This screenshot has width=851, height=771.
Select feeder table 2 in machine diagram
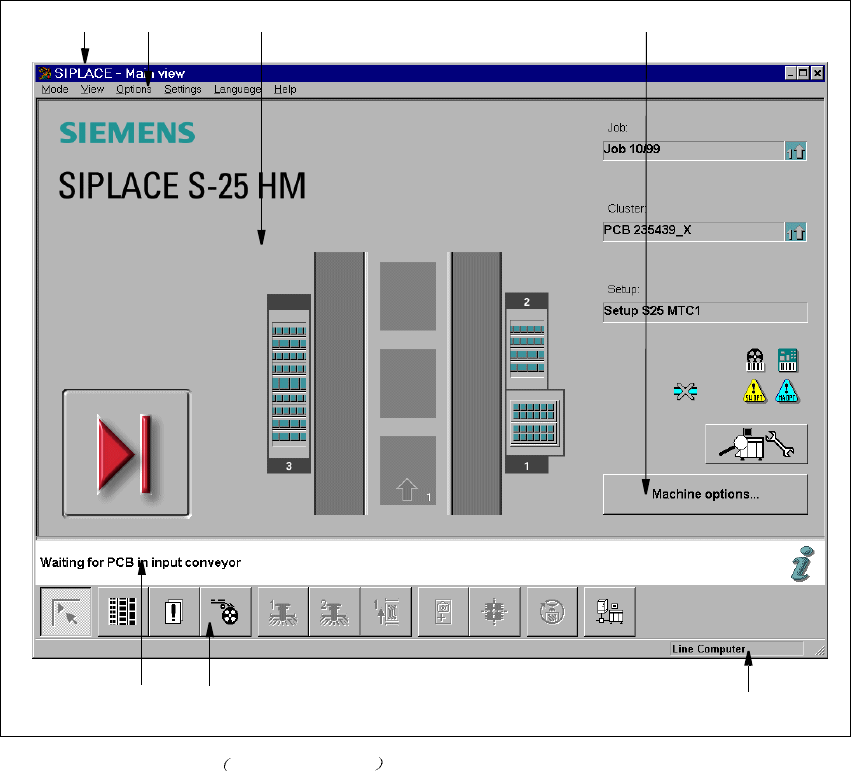pos(526,341)
